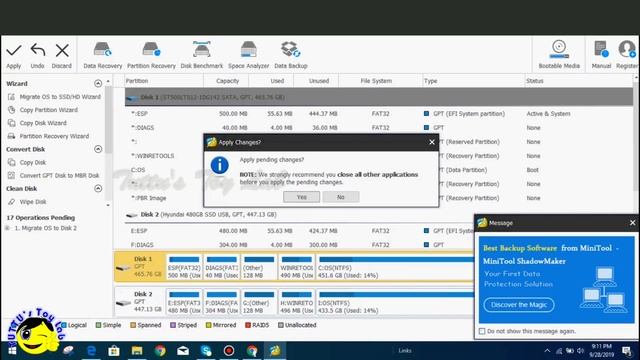This screenshot has width=640, height=360.
Task: Click the Mirrored legend swatch
Action: click(x=209, y=325)
